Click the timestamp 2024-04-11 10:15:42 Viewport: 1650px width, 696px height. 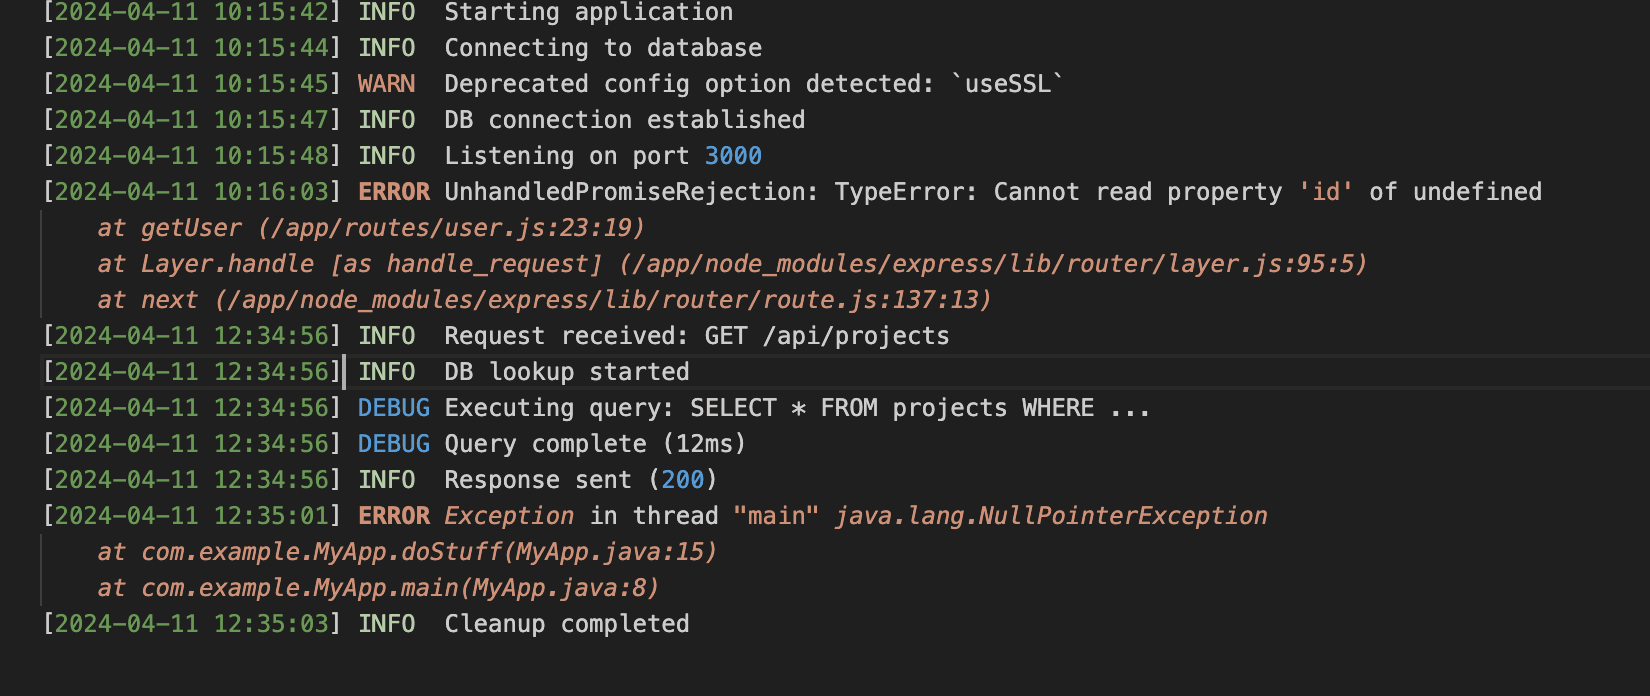(x=191, y=12)
